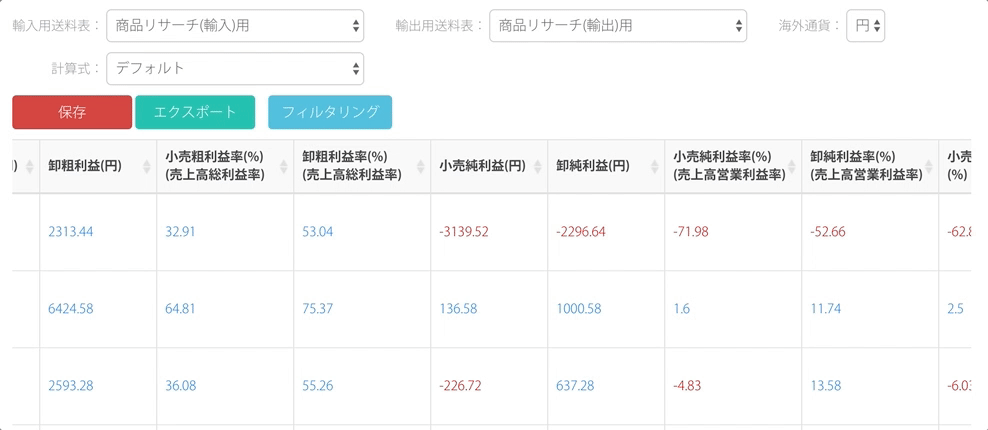
Task: Click the 1000.58 卸純利益 value
Action: click(x=579, y=309)
